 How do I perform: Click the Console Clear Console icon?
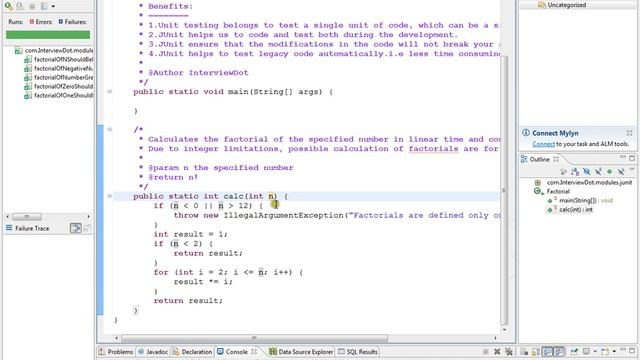click(524, 352)
